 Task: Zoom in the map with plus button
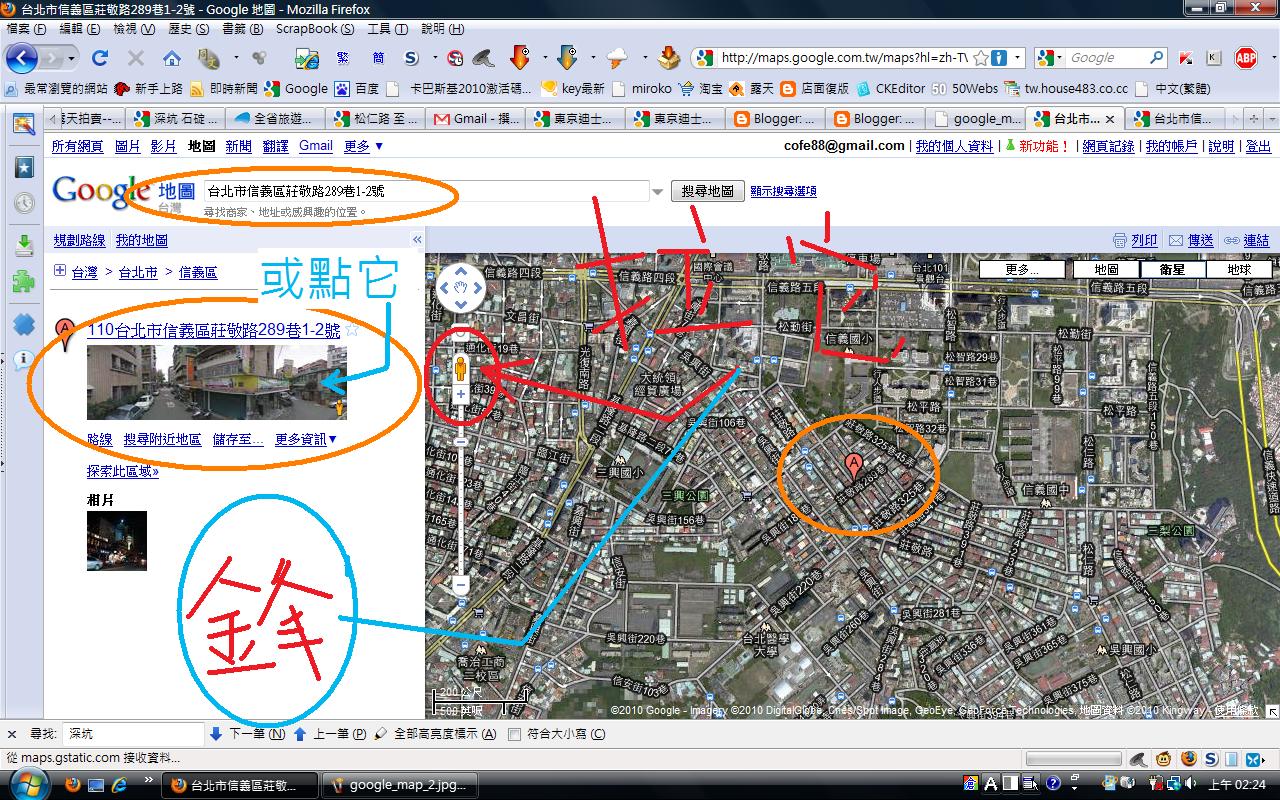tap(461, 395)
